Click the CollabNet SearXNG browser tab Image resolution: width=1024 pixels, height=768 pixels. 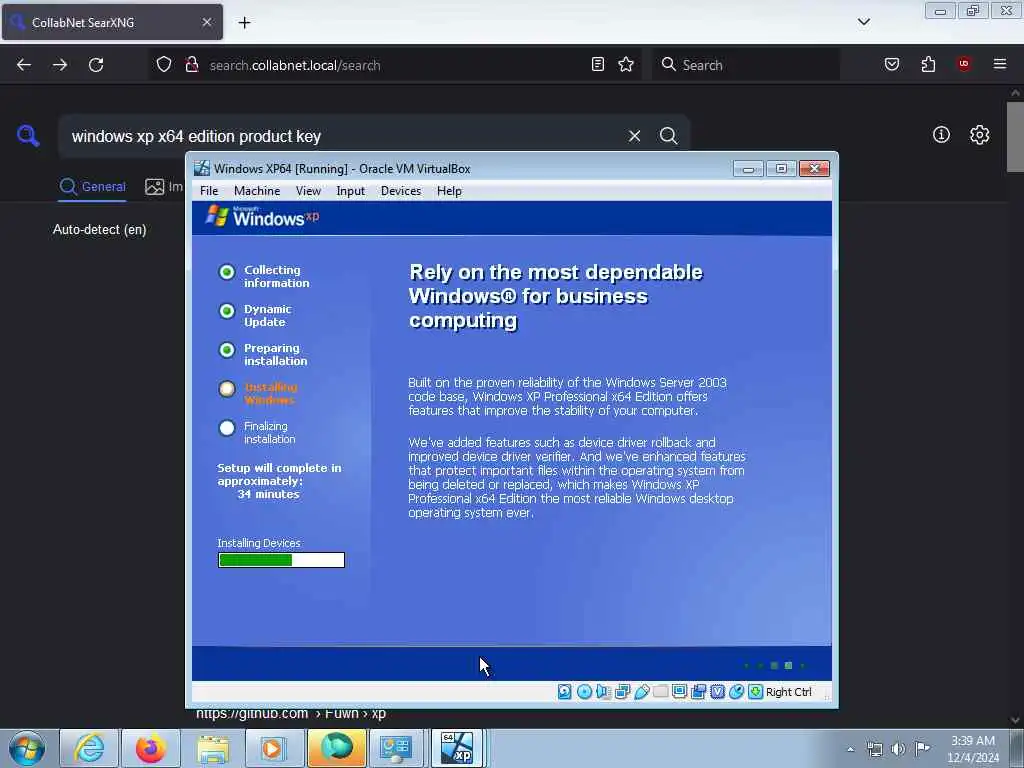112,22
